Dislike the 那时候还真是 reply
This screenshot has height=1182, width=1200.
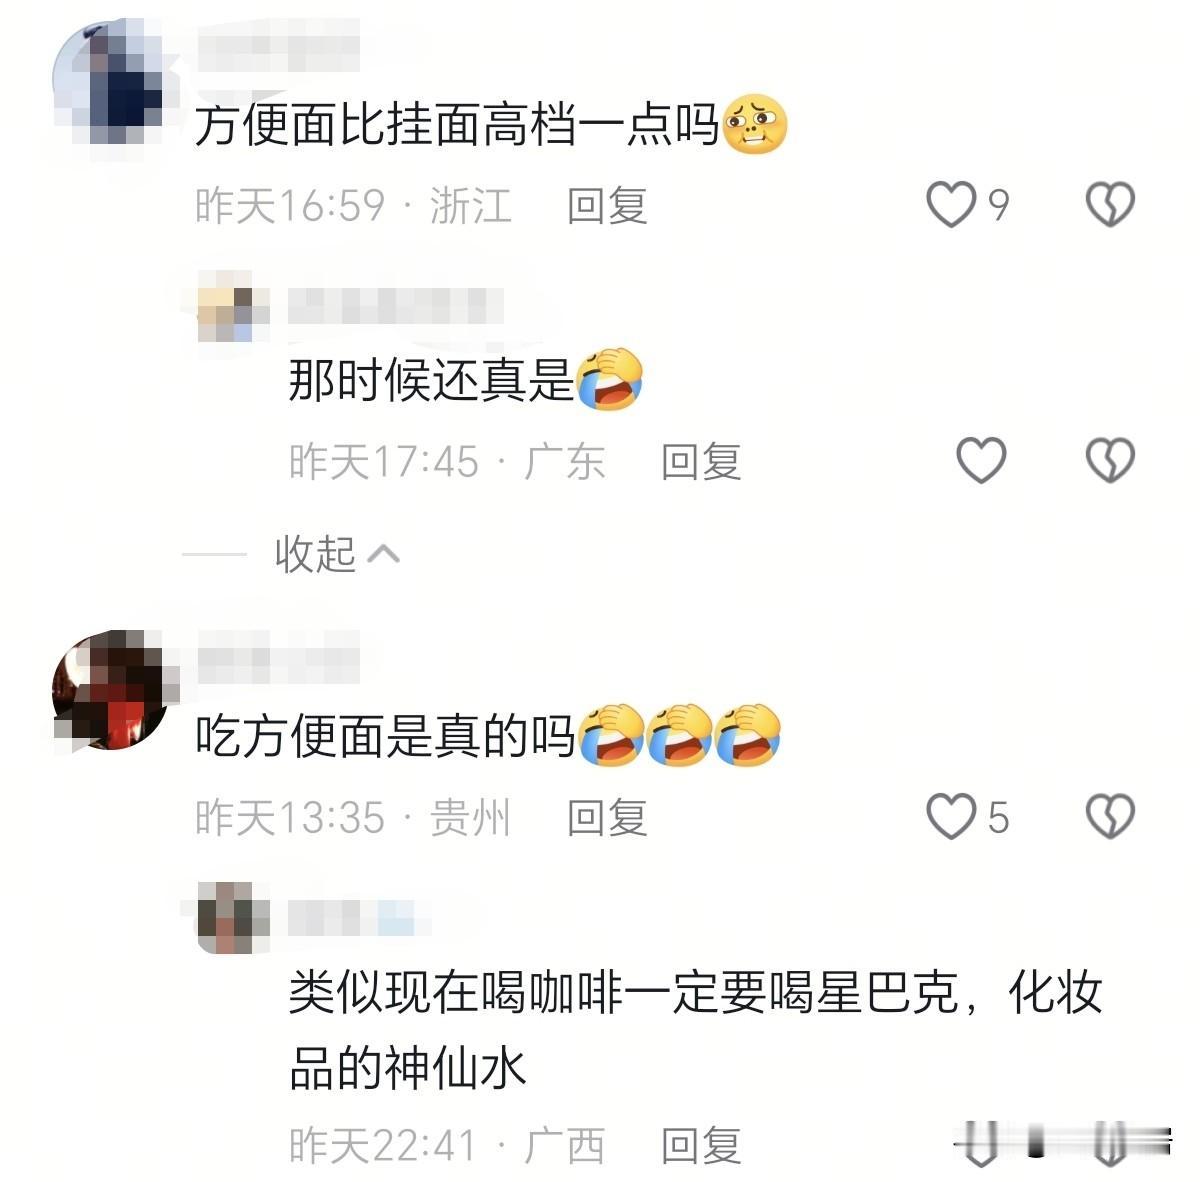1110,461
